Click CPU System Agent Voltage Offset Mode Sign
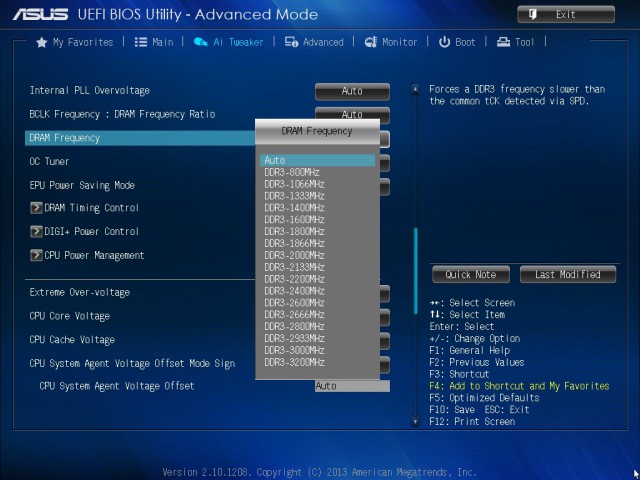Screen dimensions: 640x480 click(132, 364)
